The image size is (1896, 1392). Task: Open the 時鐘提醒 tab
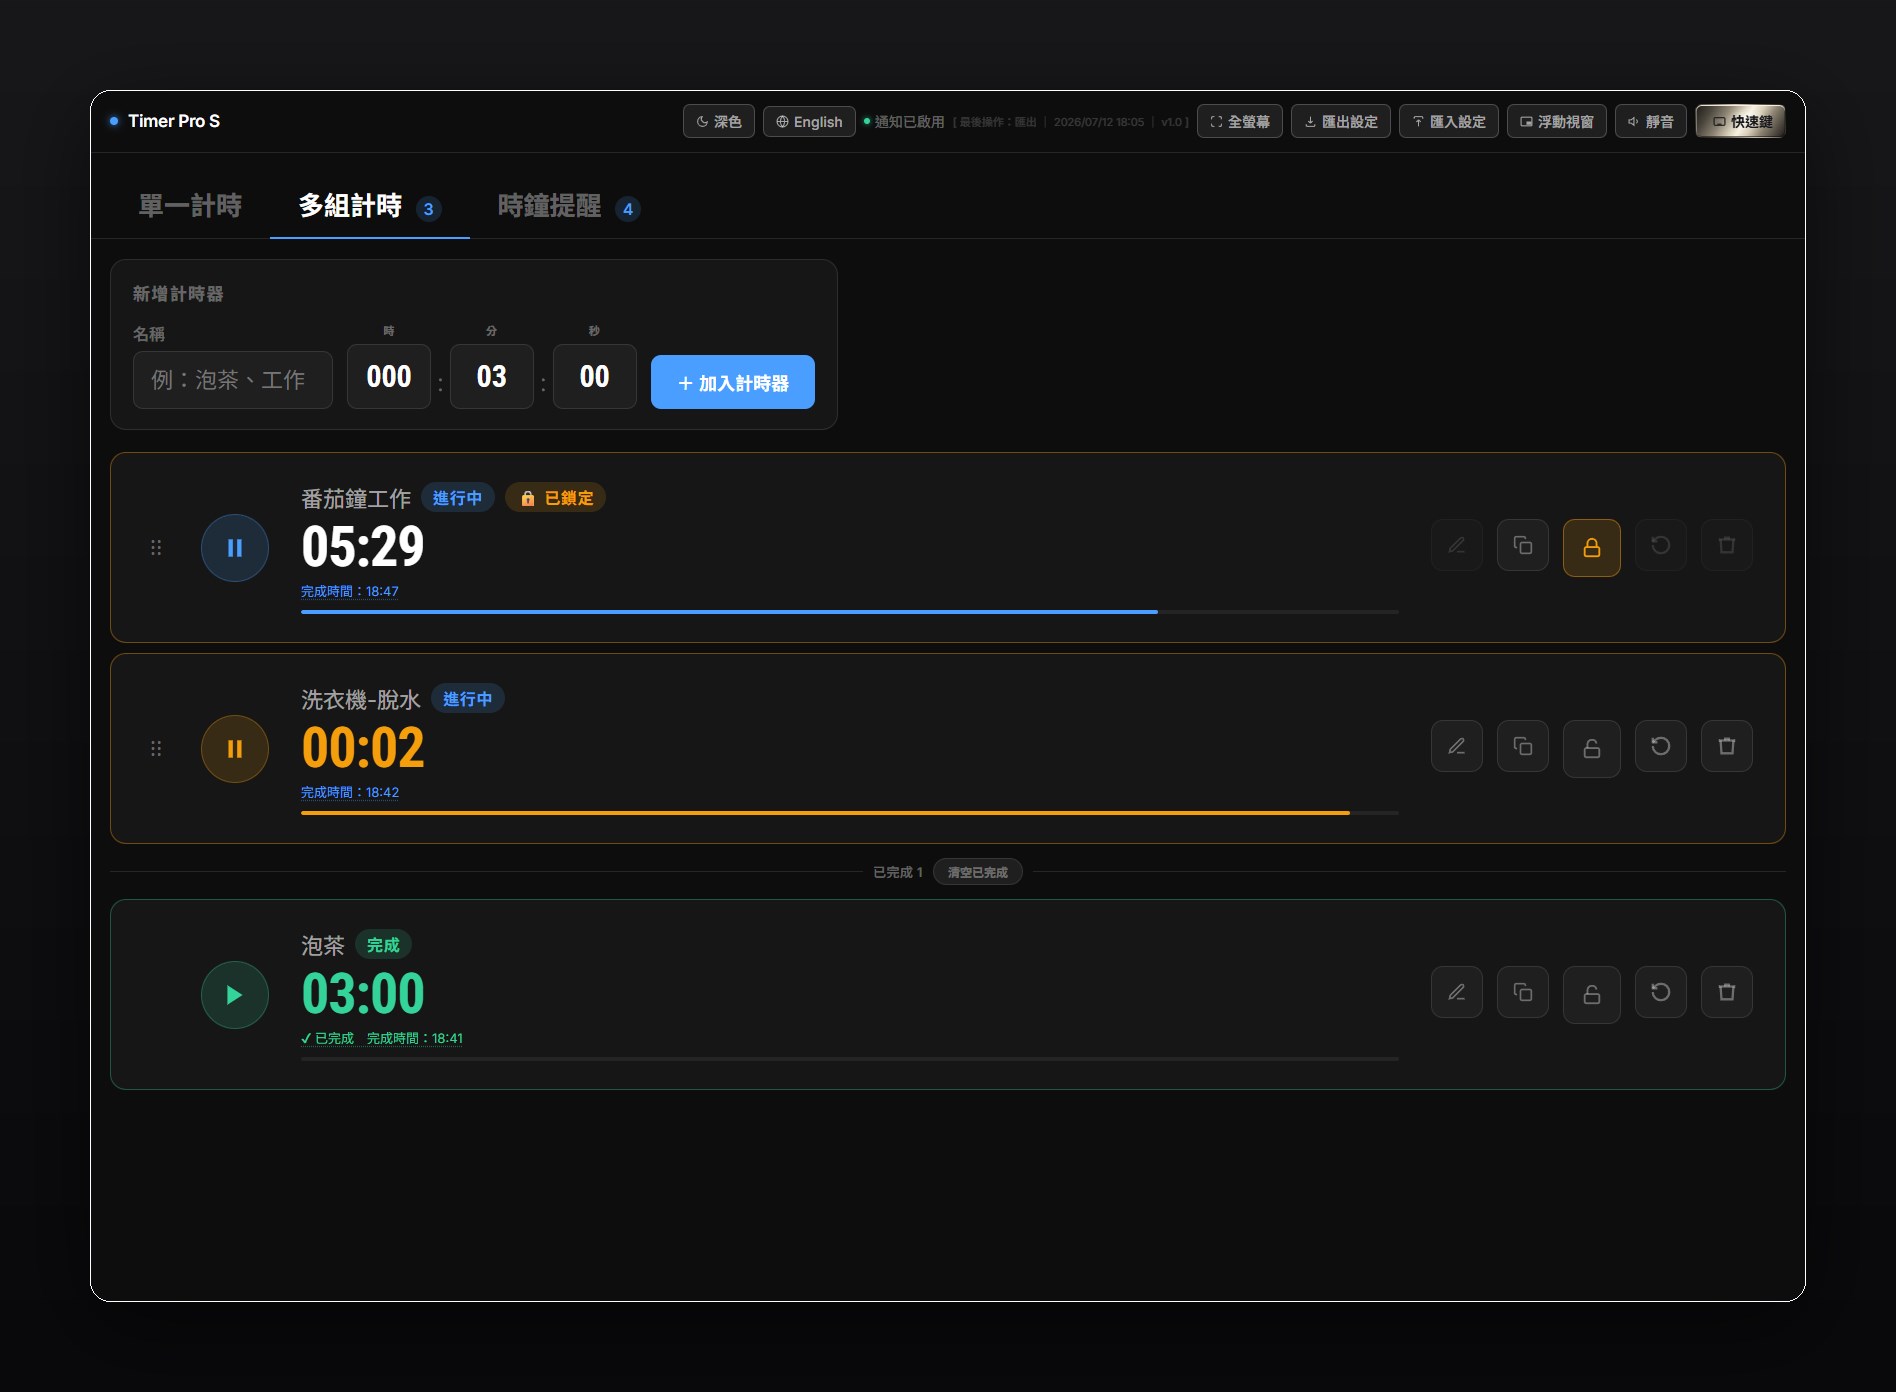tap(569, 206)
